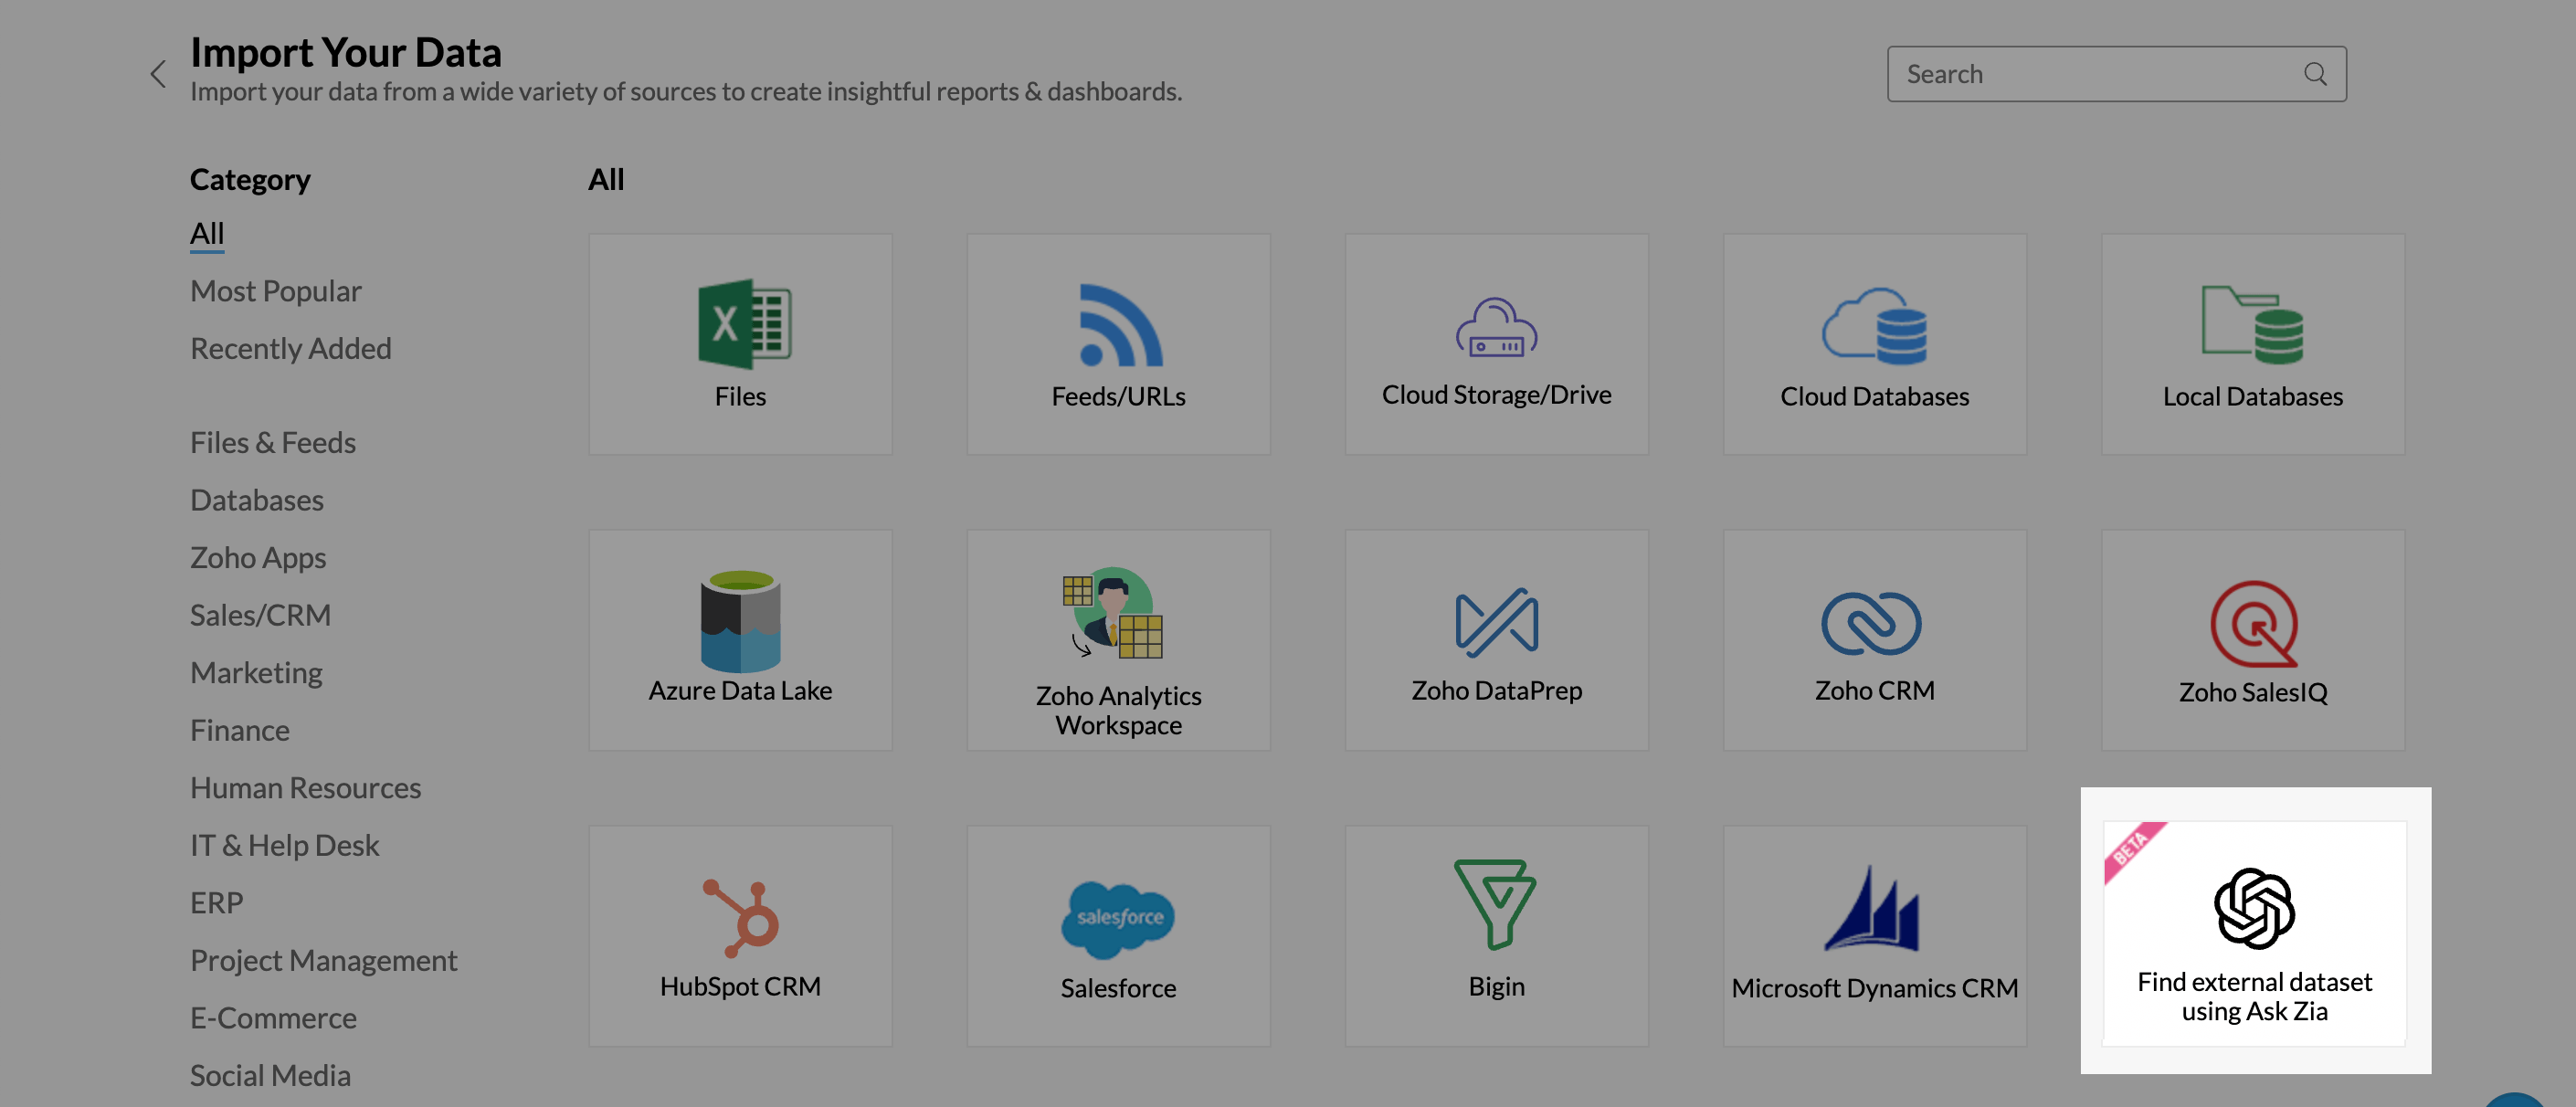Open the Zoho Apps category
The height and width of the screenshot is (1107, 2576).
258,557
